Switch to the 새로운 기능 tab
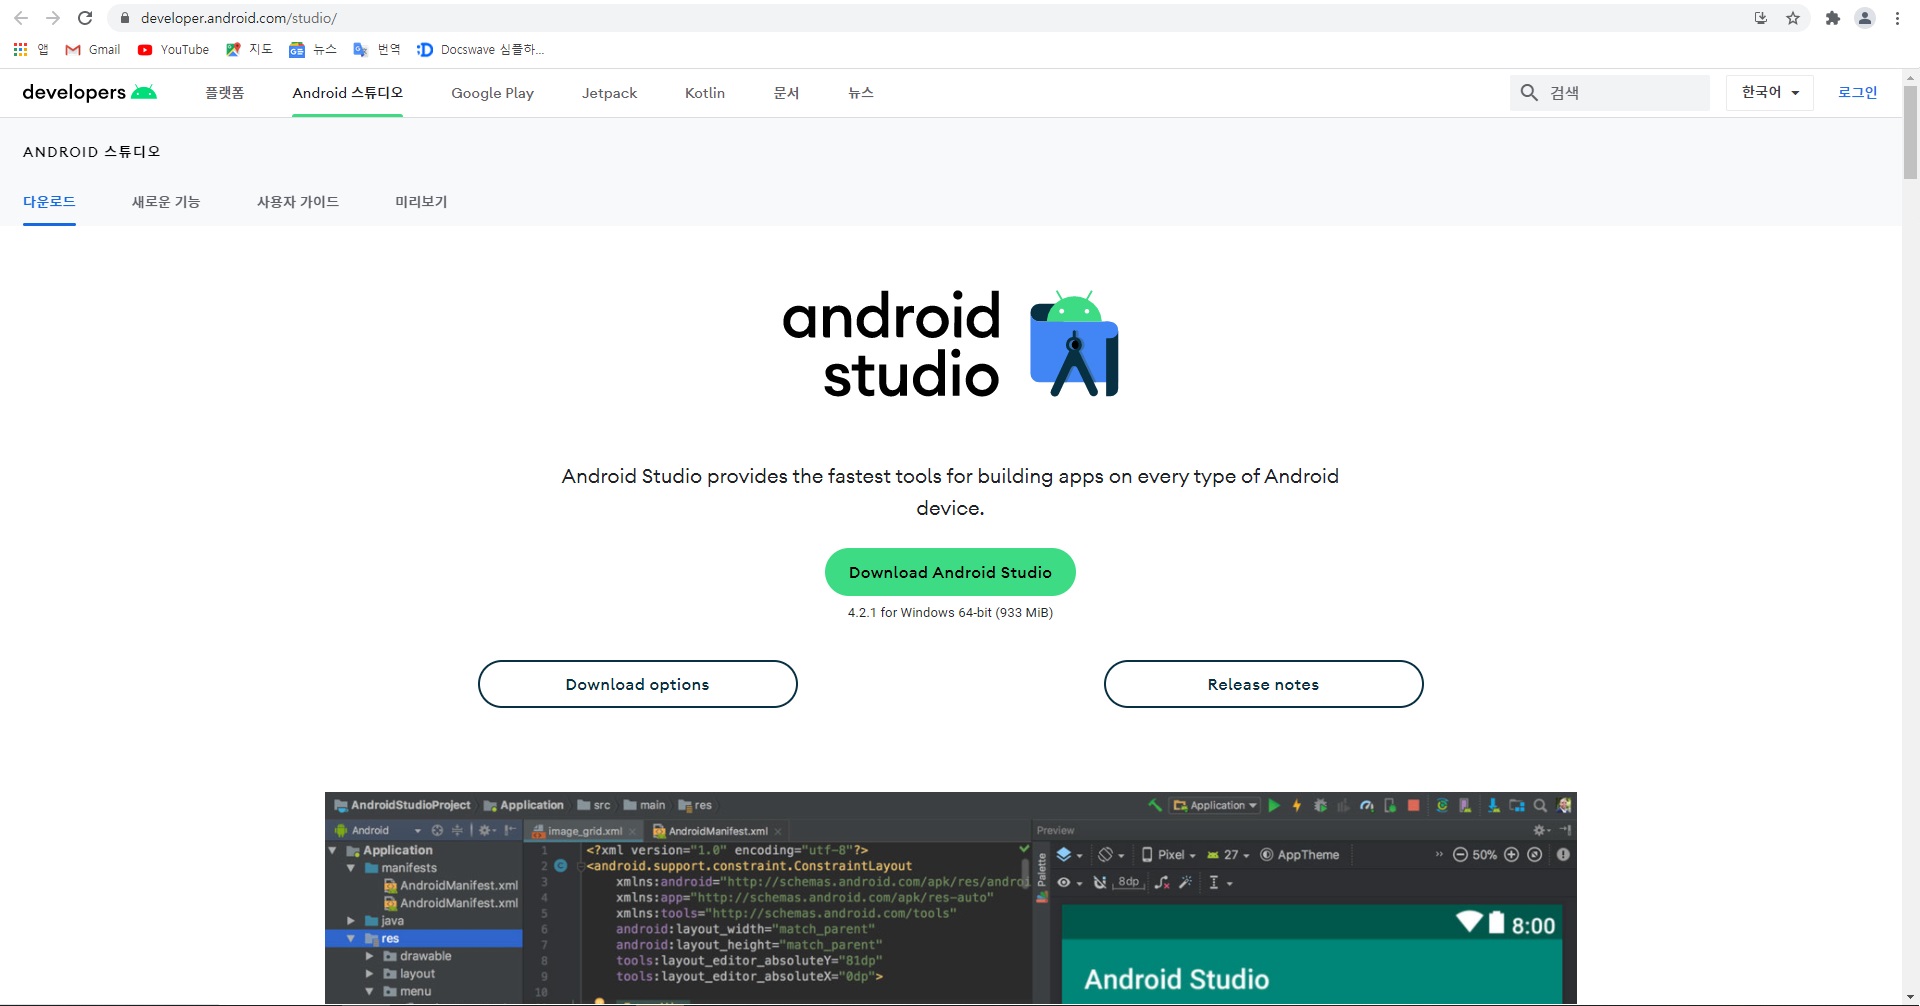 166,201
